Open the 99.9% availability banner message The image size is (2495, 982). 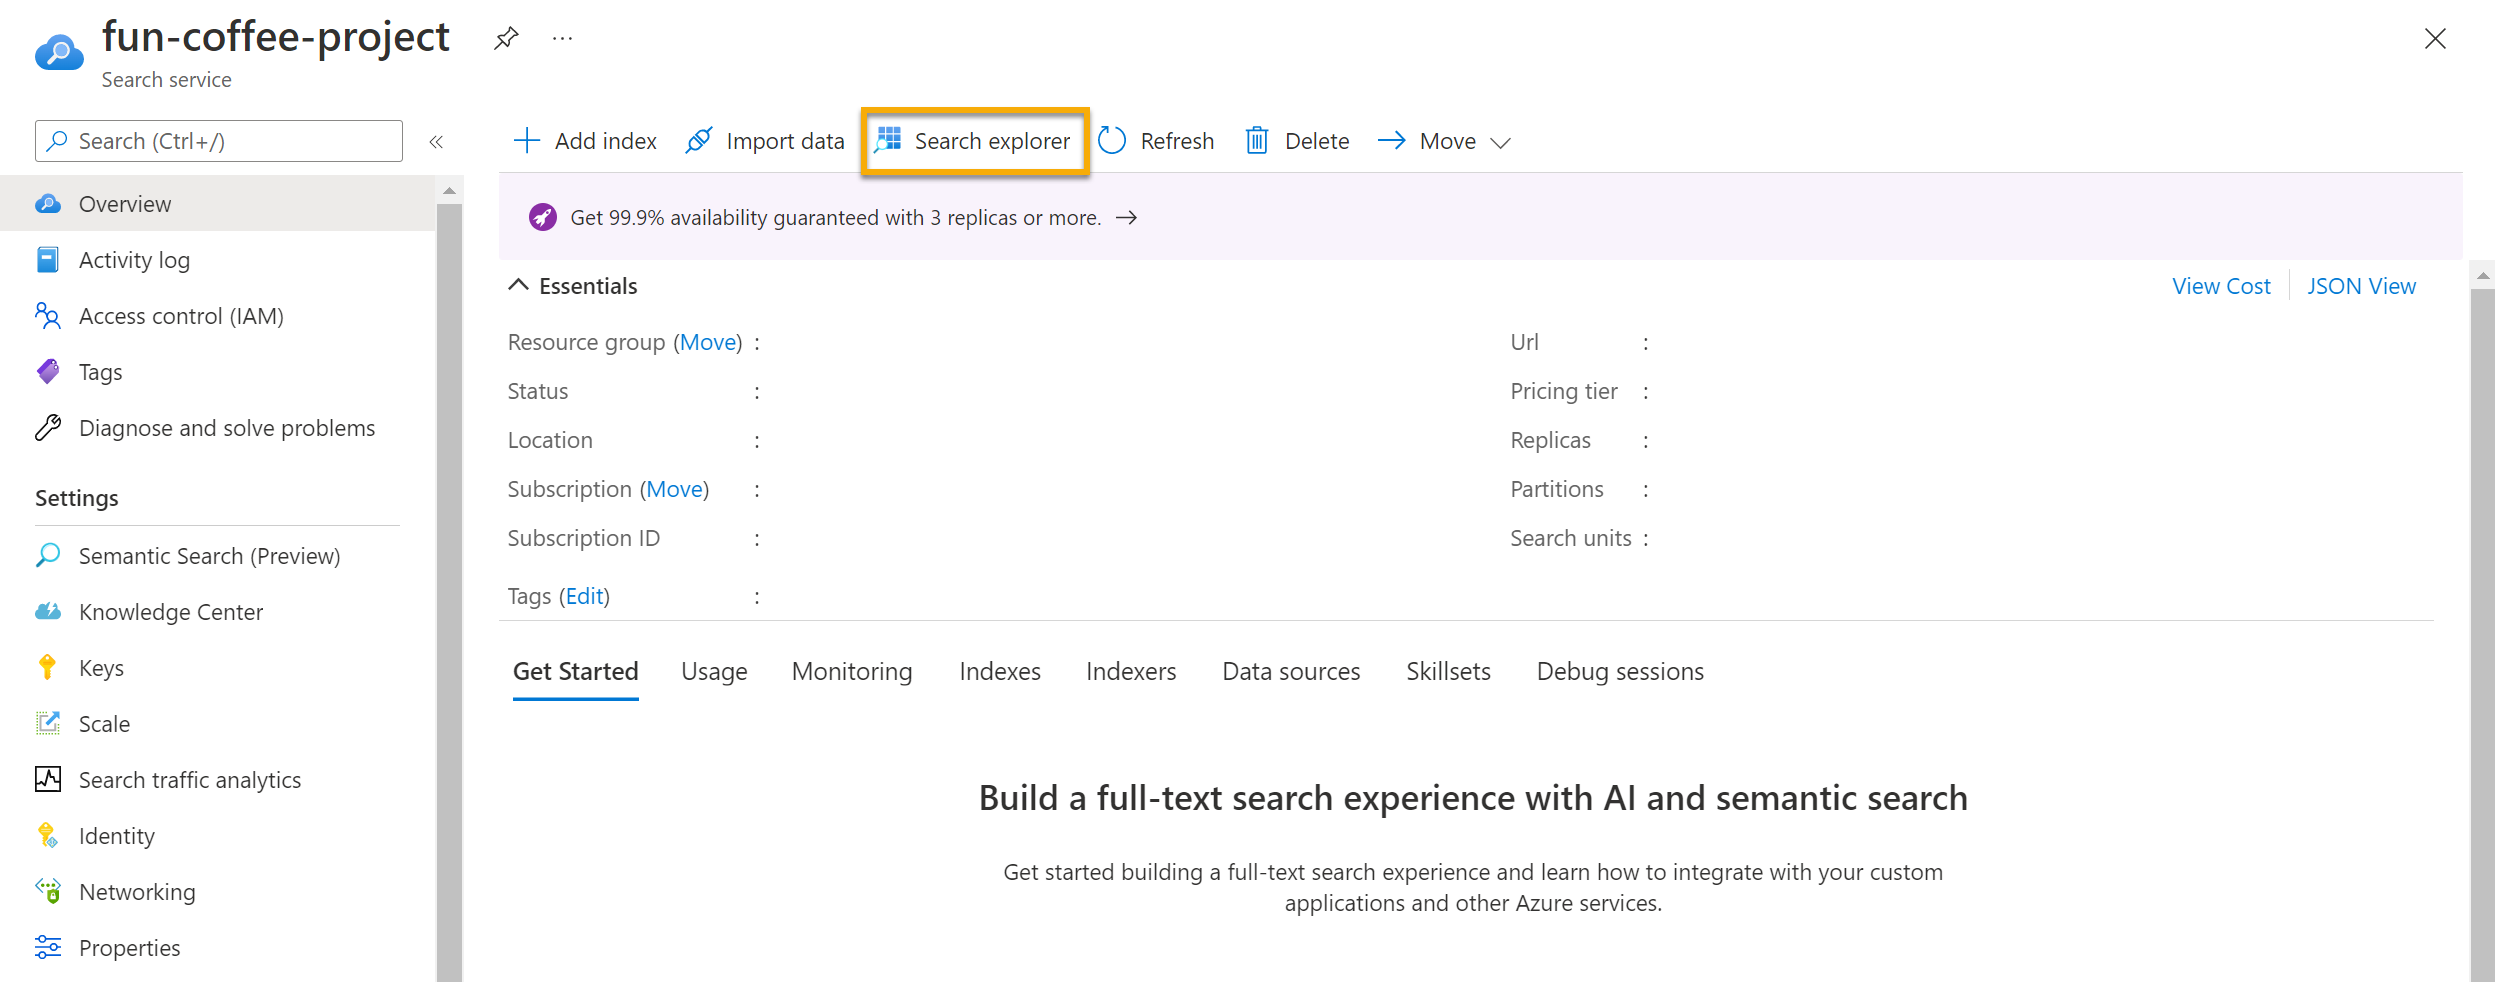[836, 218]
